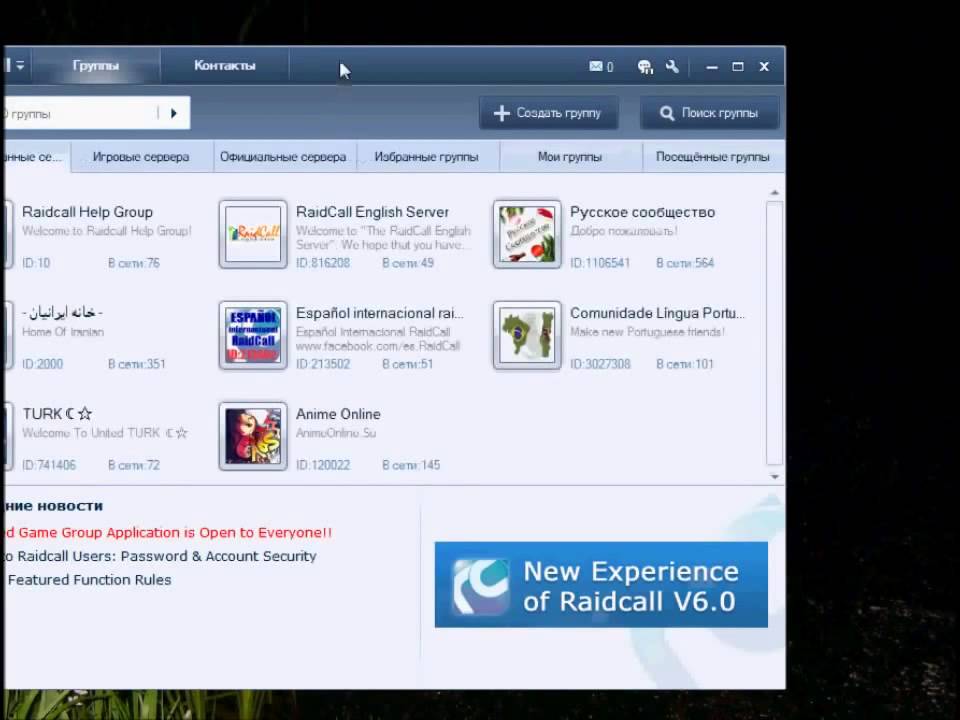Click the ID:3027308 text
This screenshot has width=960, height=720.
point(600,364)
